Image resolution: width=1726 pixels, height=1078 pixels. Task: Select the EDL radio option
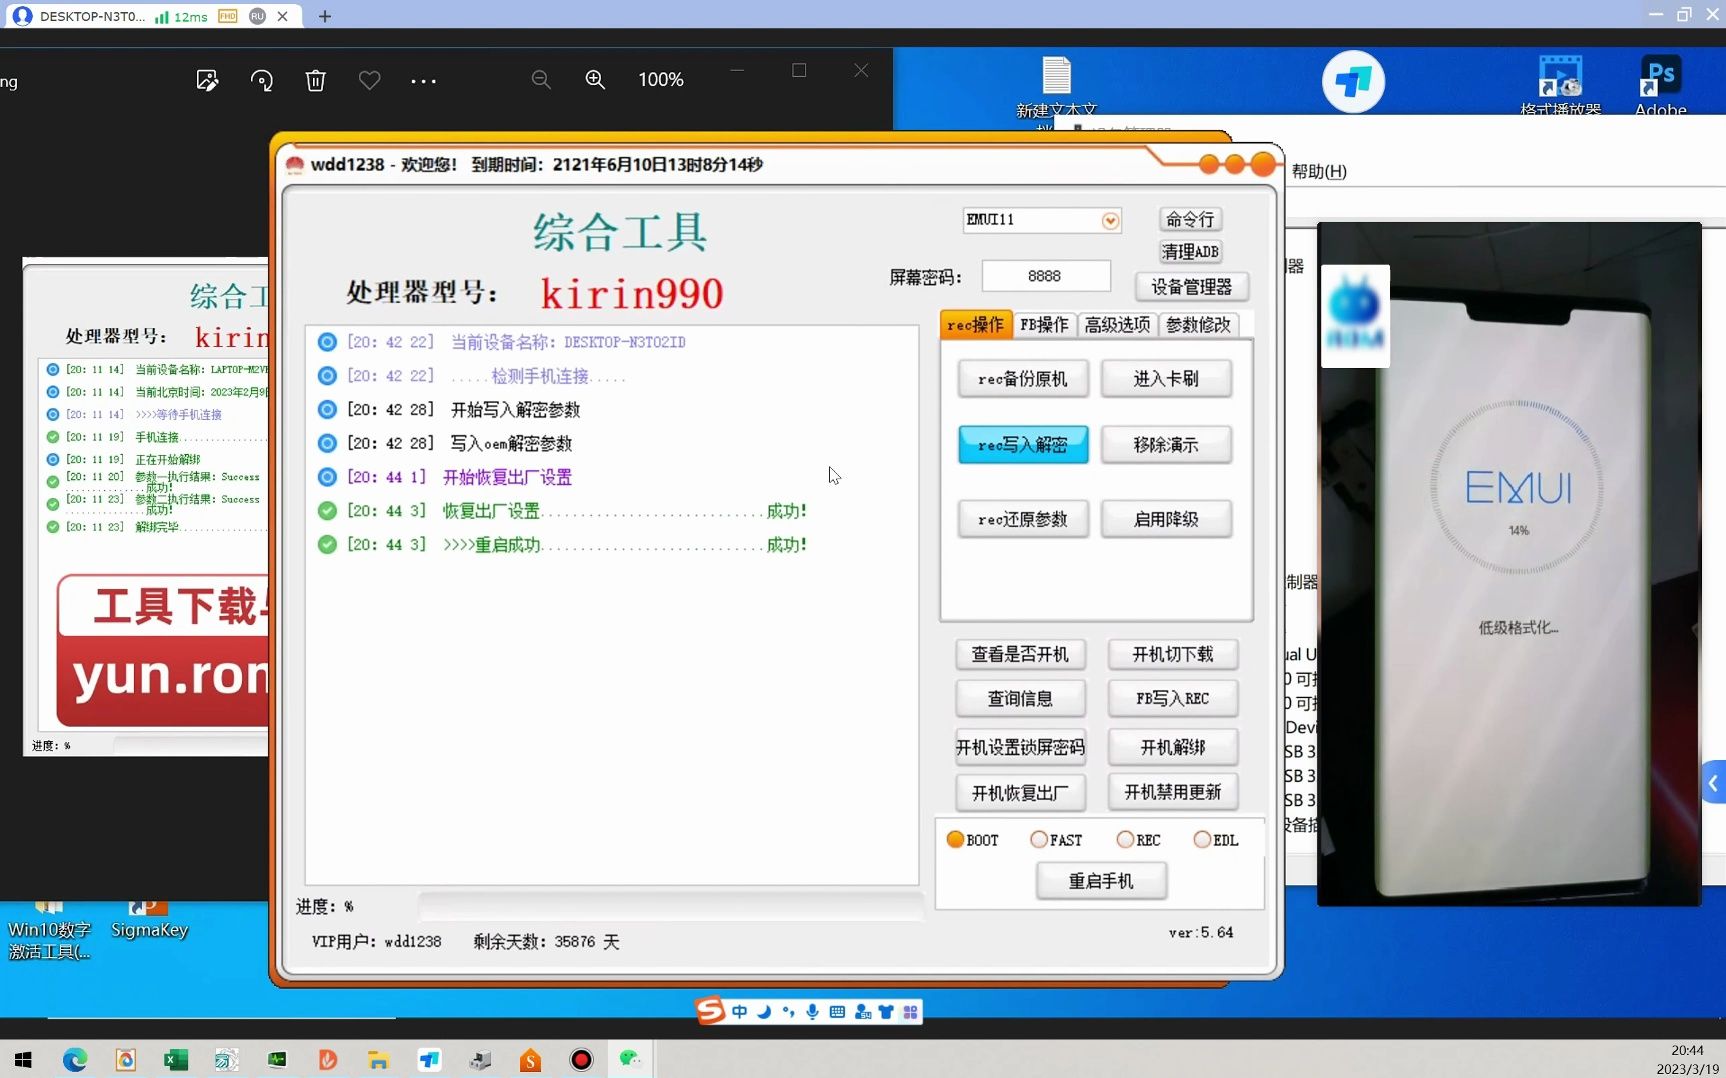[1216, 840]
